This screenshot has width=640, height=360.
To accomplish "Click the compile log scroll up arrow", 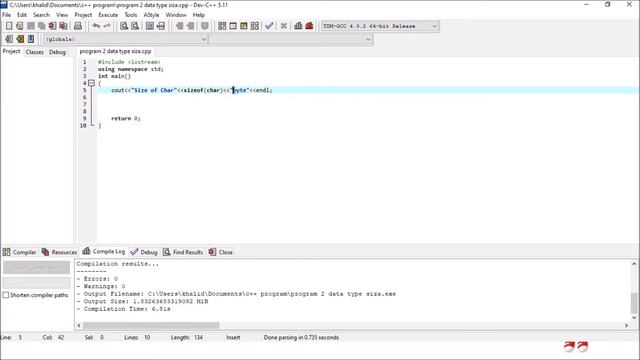I will pos(634,264).
